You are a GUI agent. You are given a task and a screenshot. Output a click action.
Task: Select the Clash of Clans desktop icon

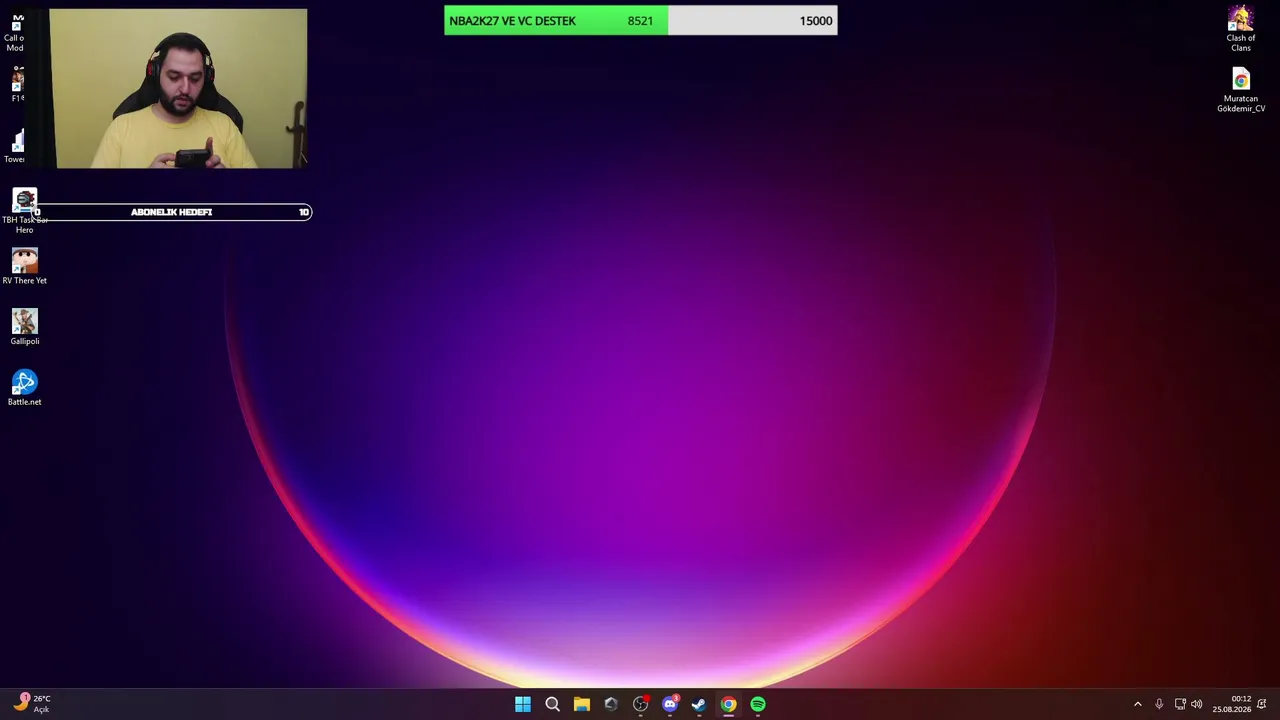coord(1241,29)
